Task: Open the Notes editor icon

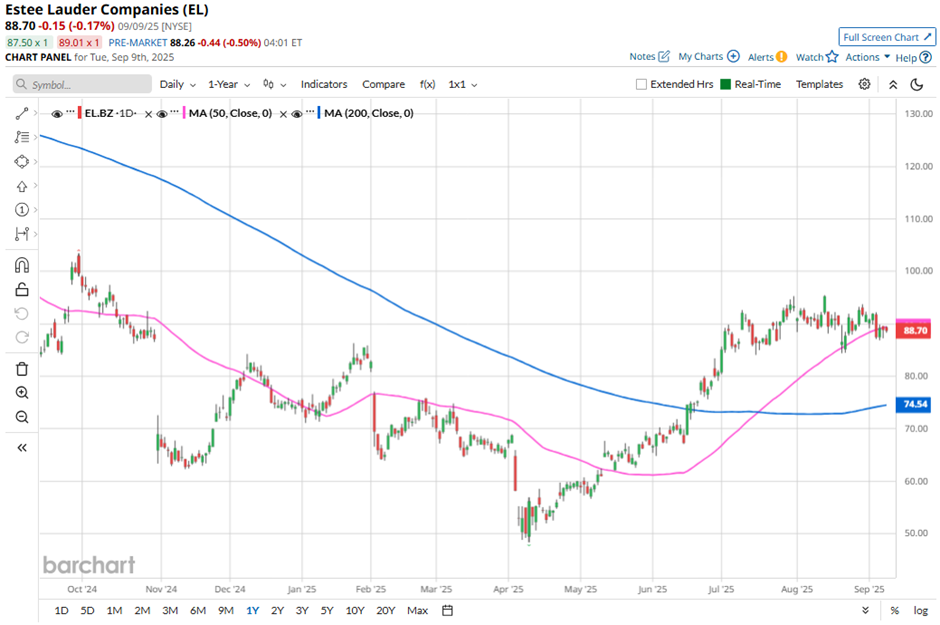Action: pyautogui.click(x=664, y=56)
